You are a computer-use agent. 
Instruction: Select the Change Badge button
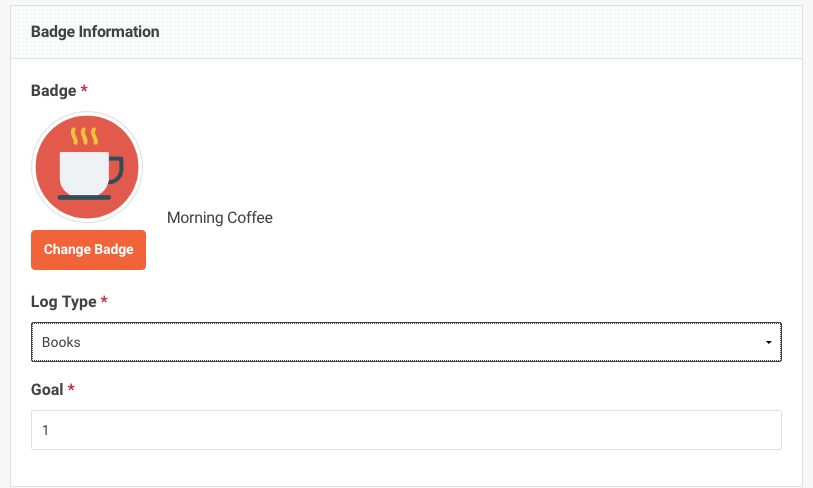click(88, 250)
